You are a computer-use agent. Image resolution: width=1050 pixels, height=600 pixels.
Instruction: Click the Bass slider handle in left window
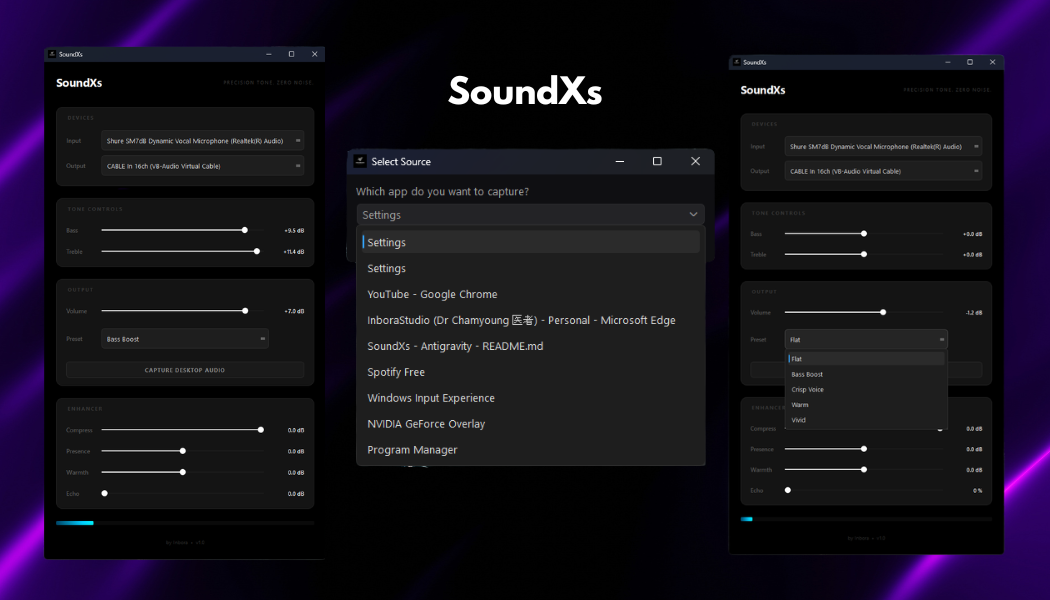pyautogui.click(x=245, y=230)
